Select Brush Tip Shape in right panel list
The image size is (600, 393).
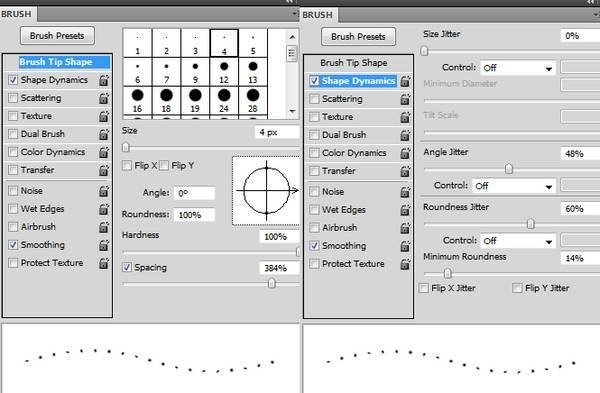coord(354,63)
